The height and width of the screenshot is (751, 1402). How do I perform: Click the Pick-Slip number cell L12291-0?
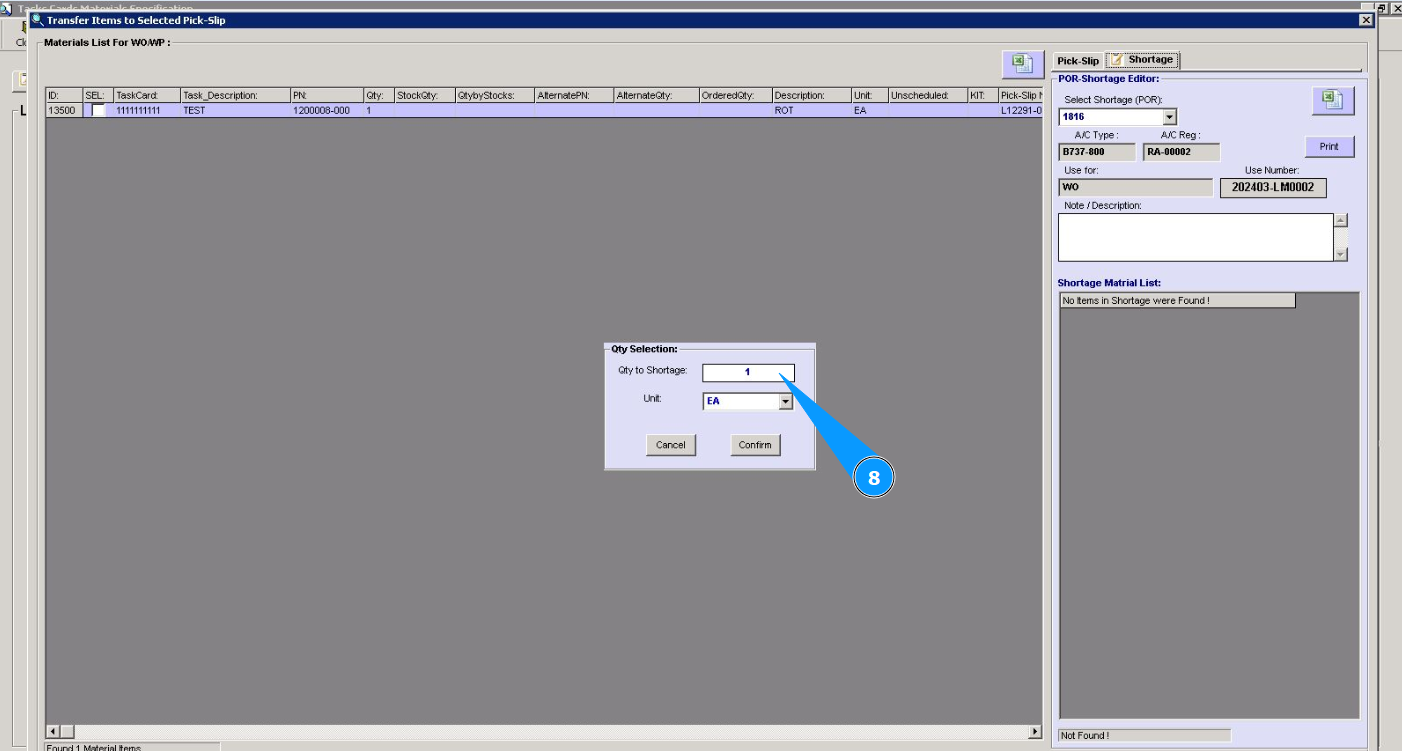1021,111
